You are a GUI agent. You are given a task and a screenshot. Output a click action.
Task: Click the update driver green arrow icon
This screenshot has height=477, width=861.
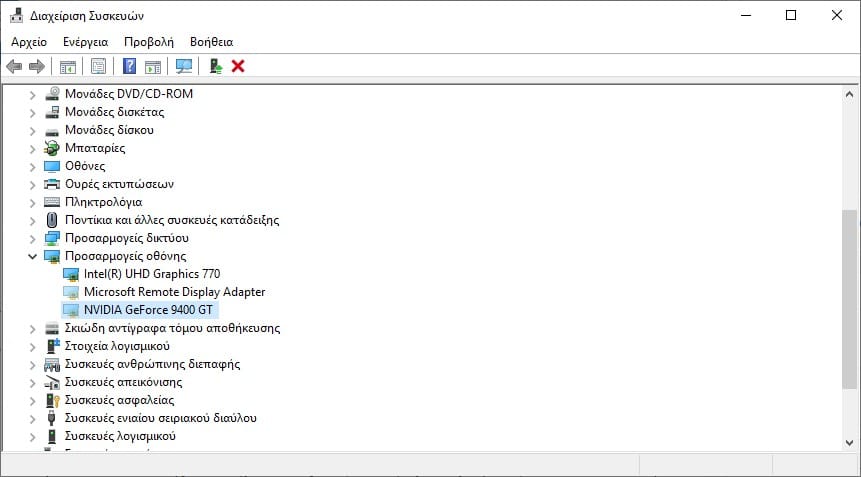tap(216, 67)
